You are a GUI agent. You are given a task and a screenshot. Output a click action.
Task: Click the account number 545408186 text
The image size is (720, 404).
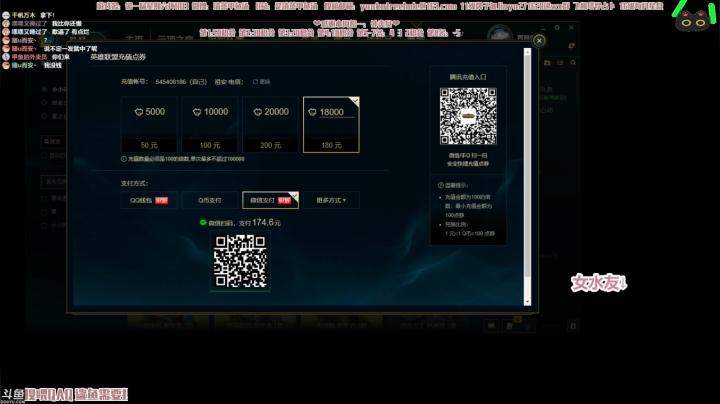[x=171, y=82]
